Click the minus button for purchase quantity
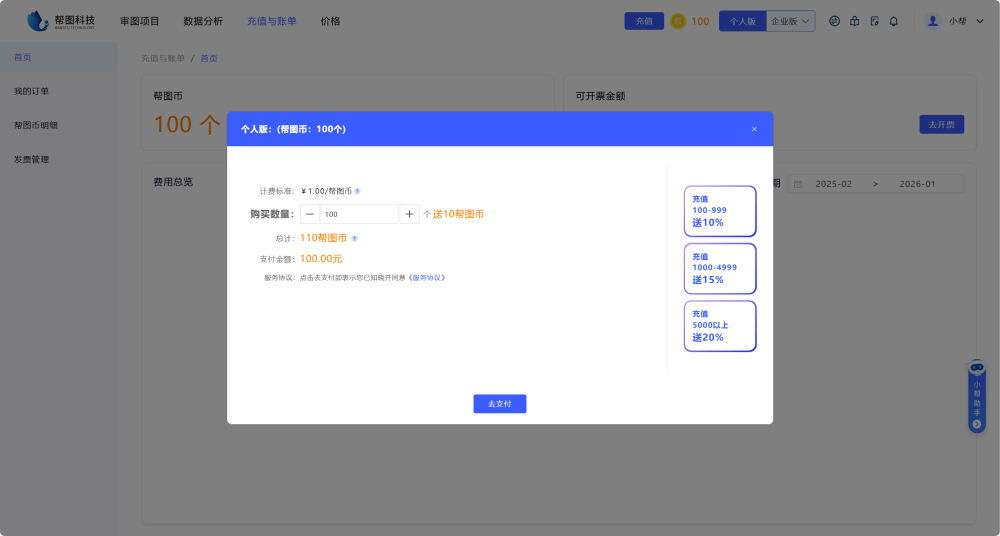This screenshot has height=536, width=1000. (x=310, y=214)
